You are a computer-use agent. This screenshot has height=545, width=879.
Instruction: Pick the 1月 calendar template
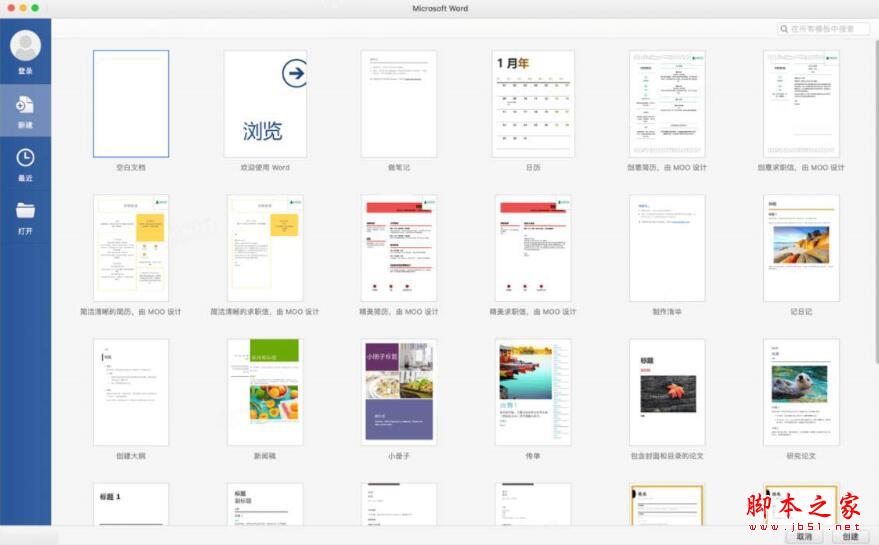(533, 104)
